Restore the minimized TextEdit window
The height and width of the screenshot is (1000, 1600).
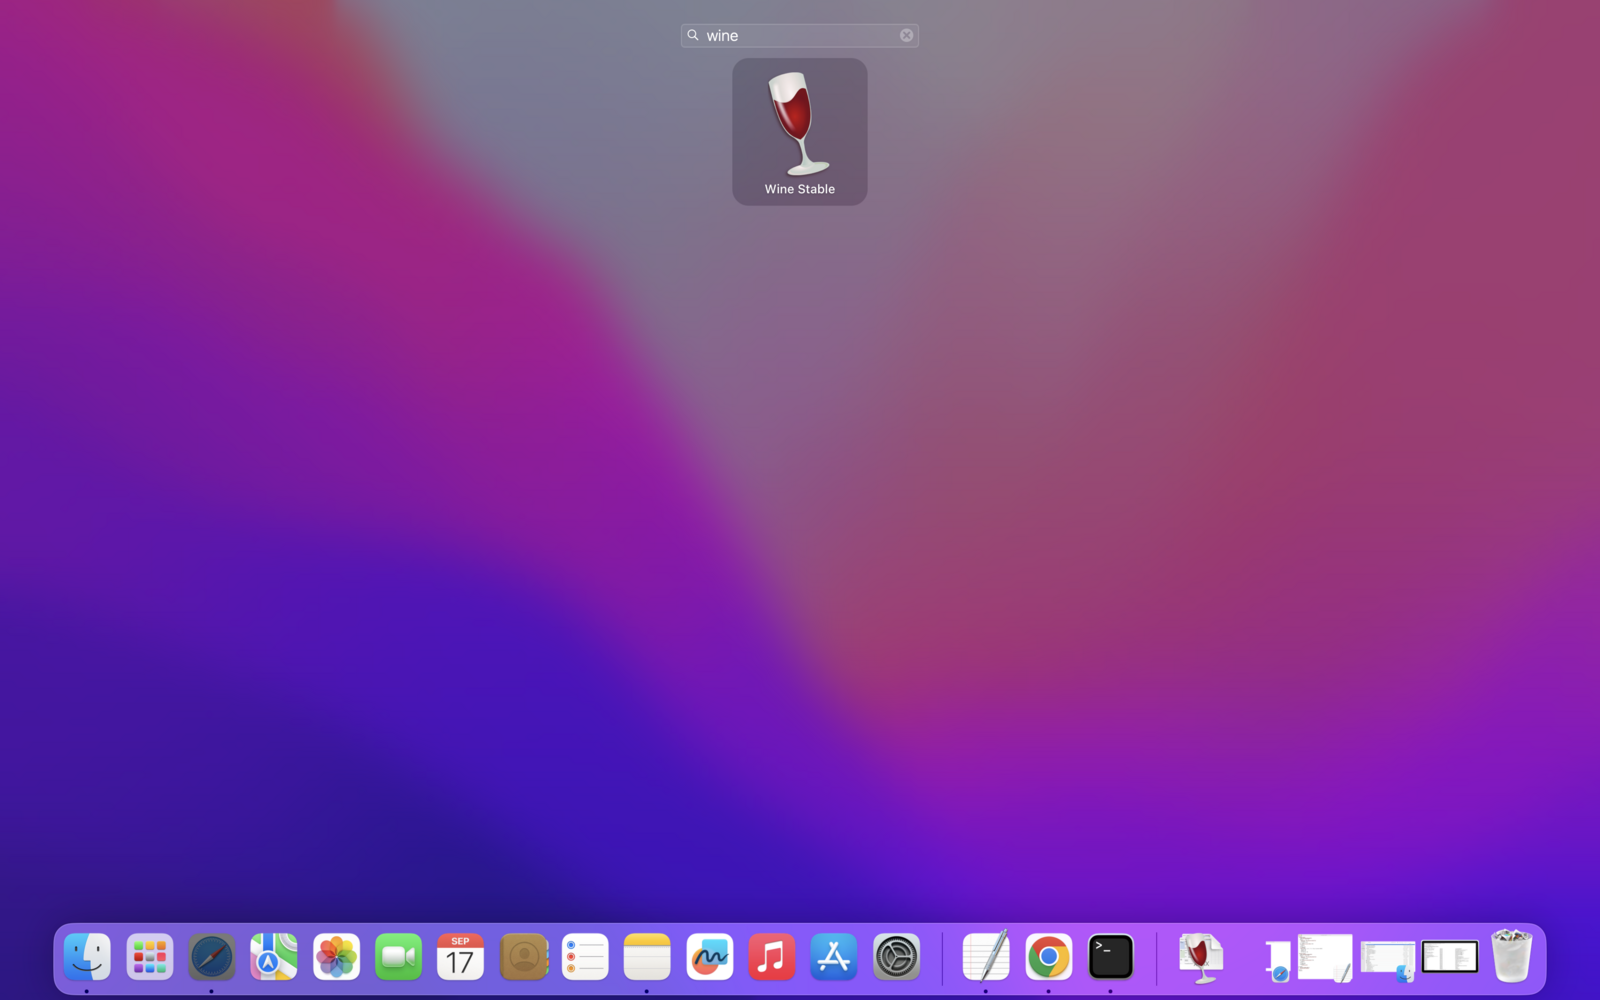point(1325,957)
